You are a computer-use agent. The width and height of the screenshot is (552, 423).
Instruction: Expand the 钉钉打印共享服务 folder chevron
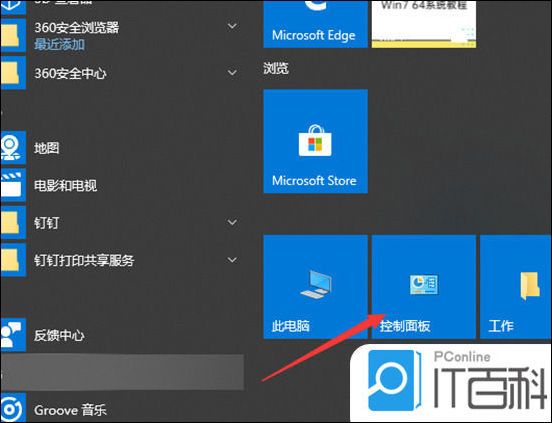click(232, 260)
